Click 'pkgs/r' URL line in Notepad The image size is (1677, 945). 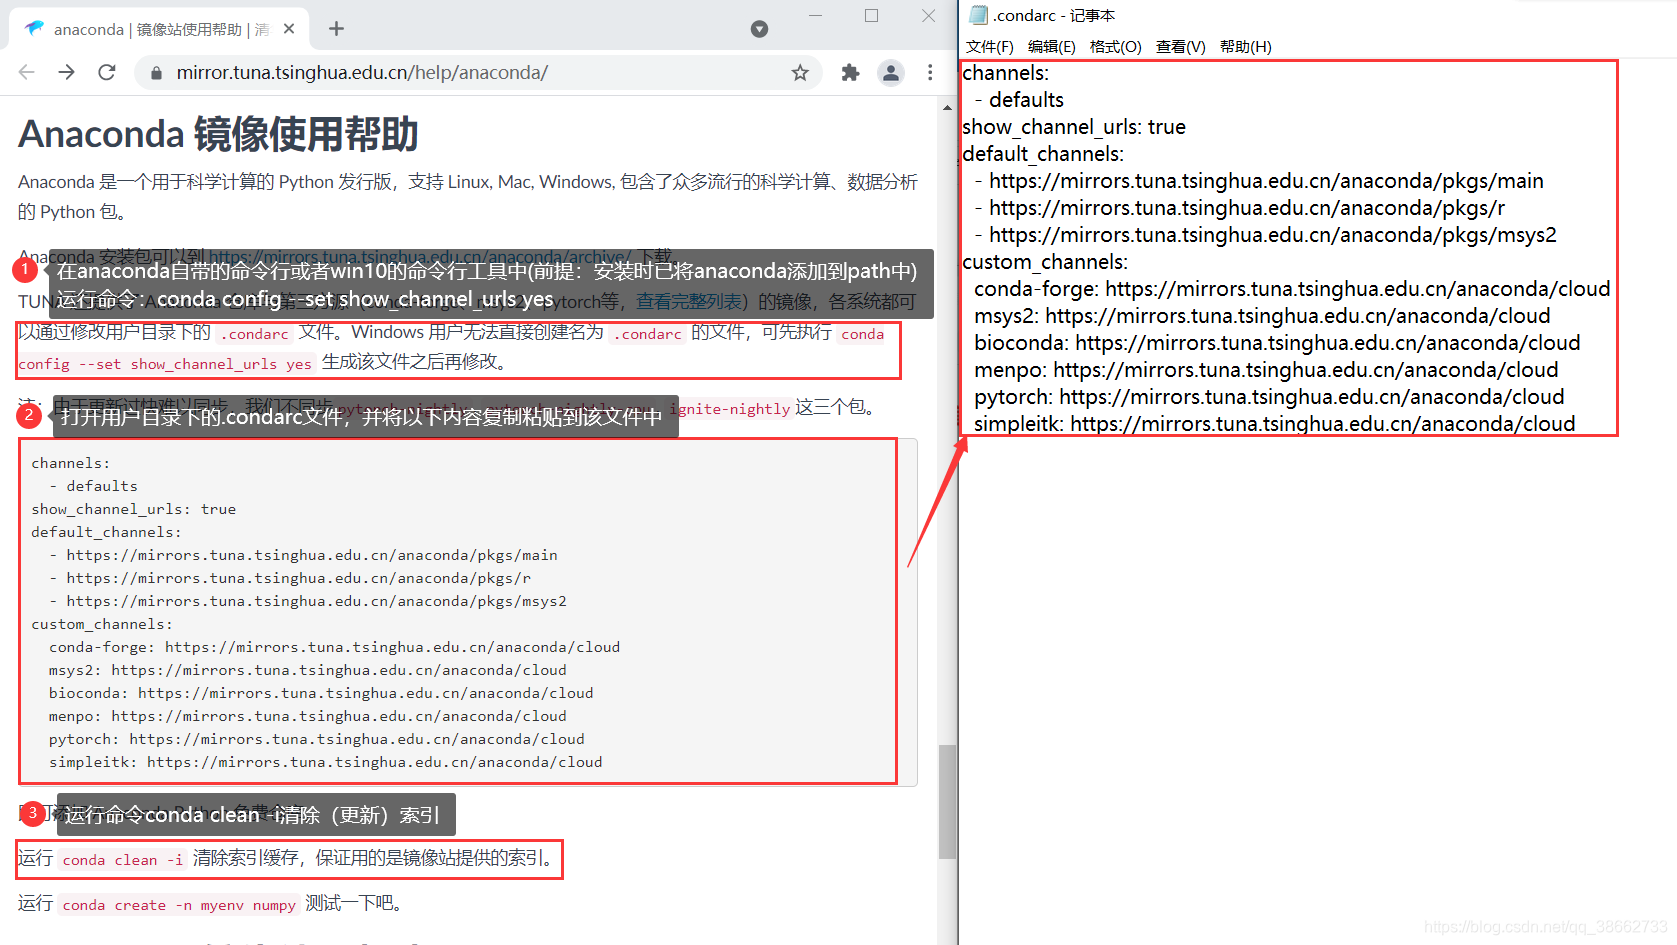tap(1240, 208)
